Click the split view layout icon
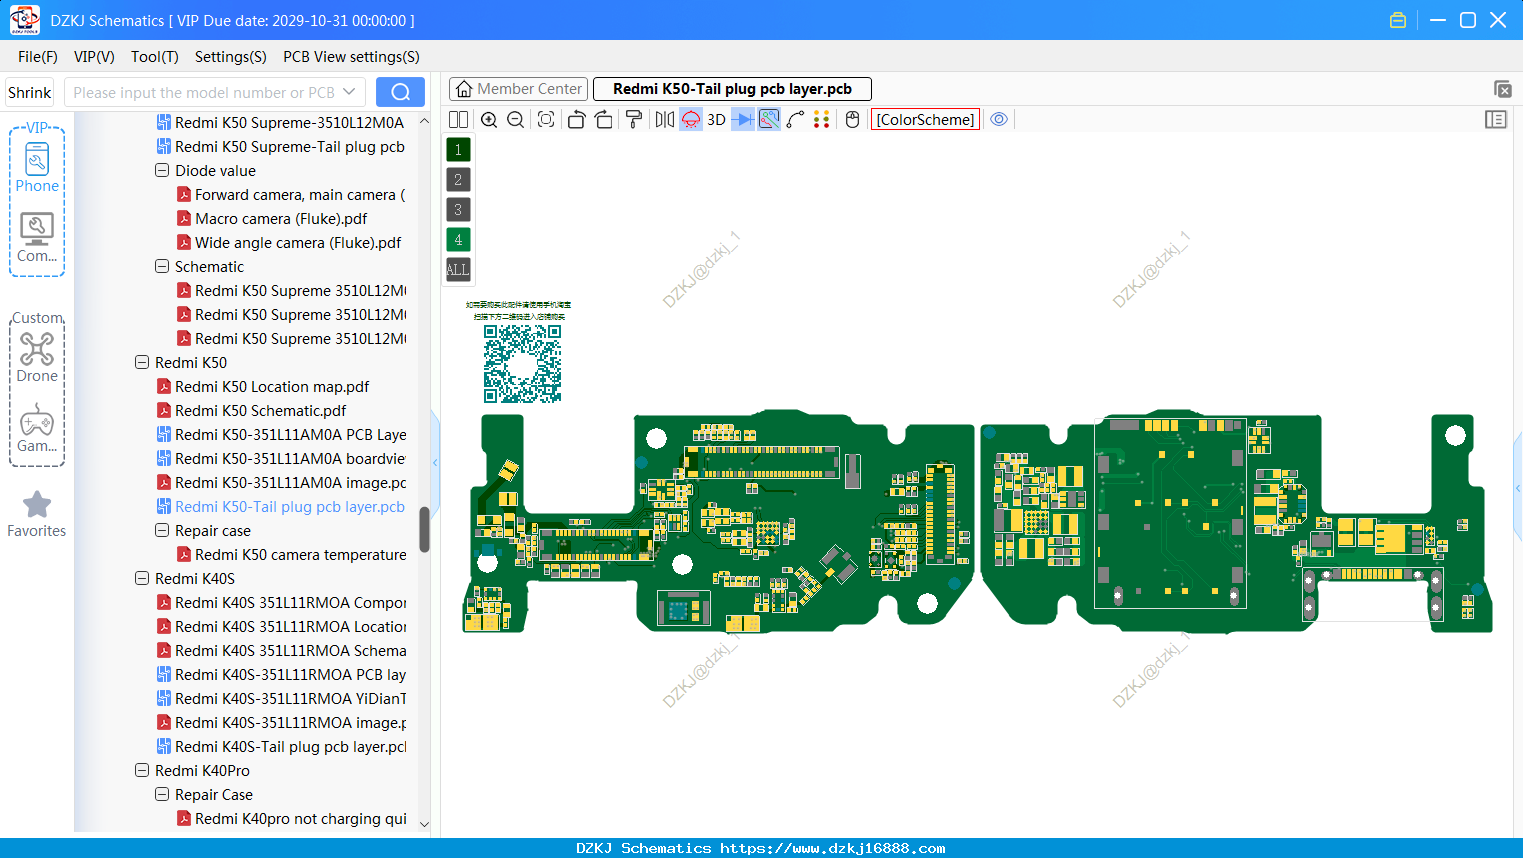Screen dimensions: 1523x858 coord(458,119)
